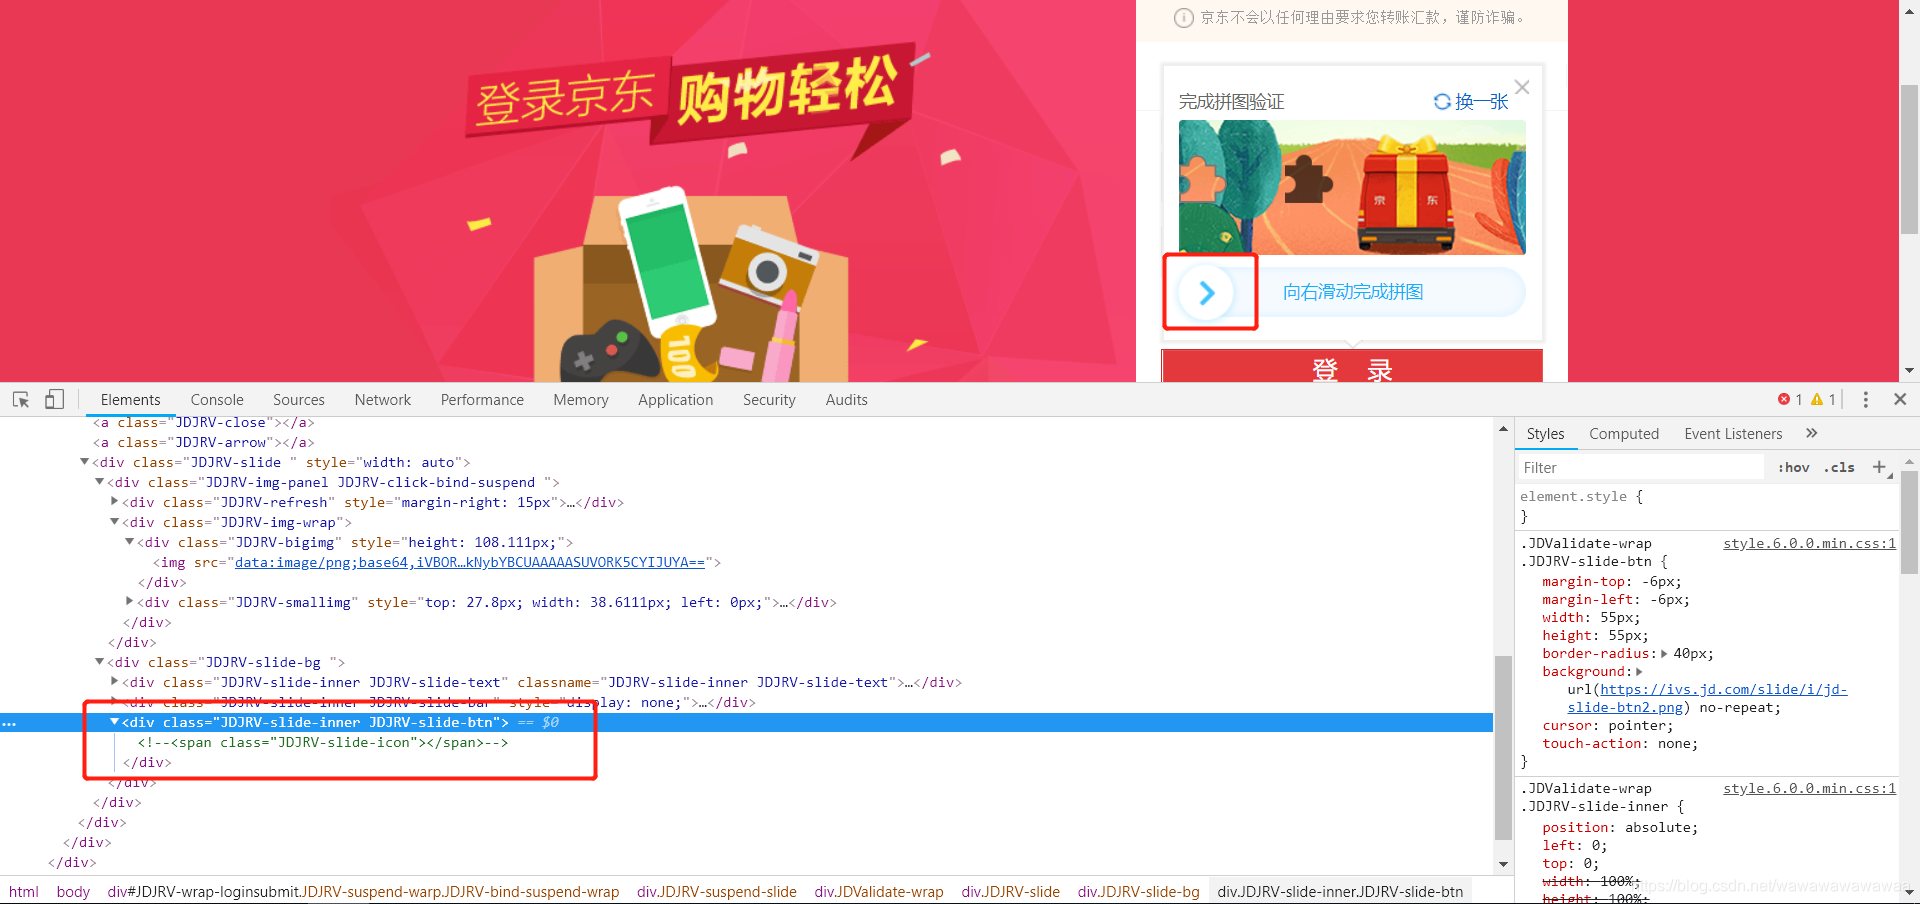
Task: Open the Security tab
Action: (x=769, y=399)
